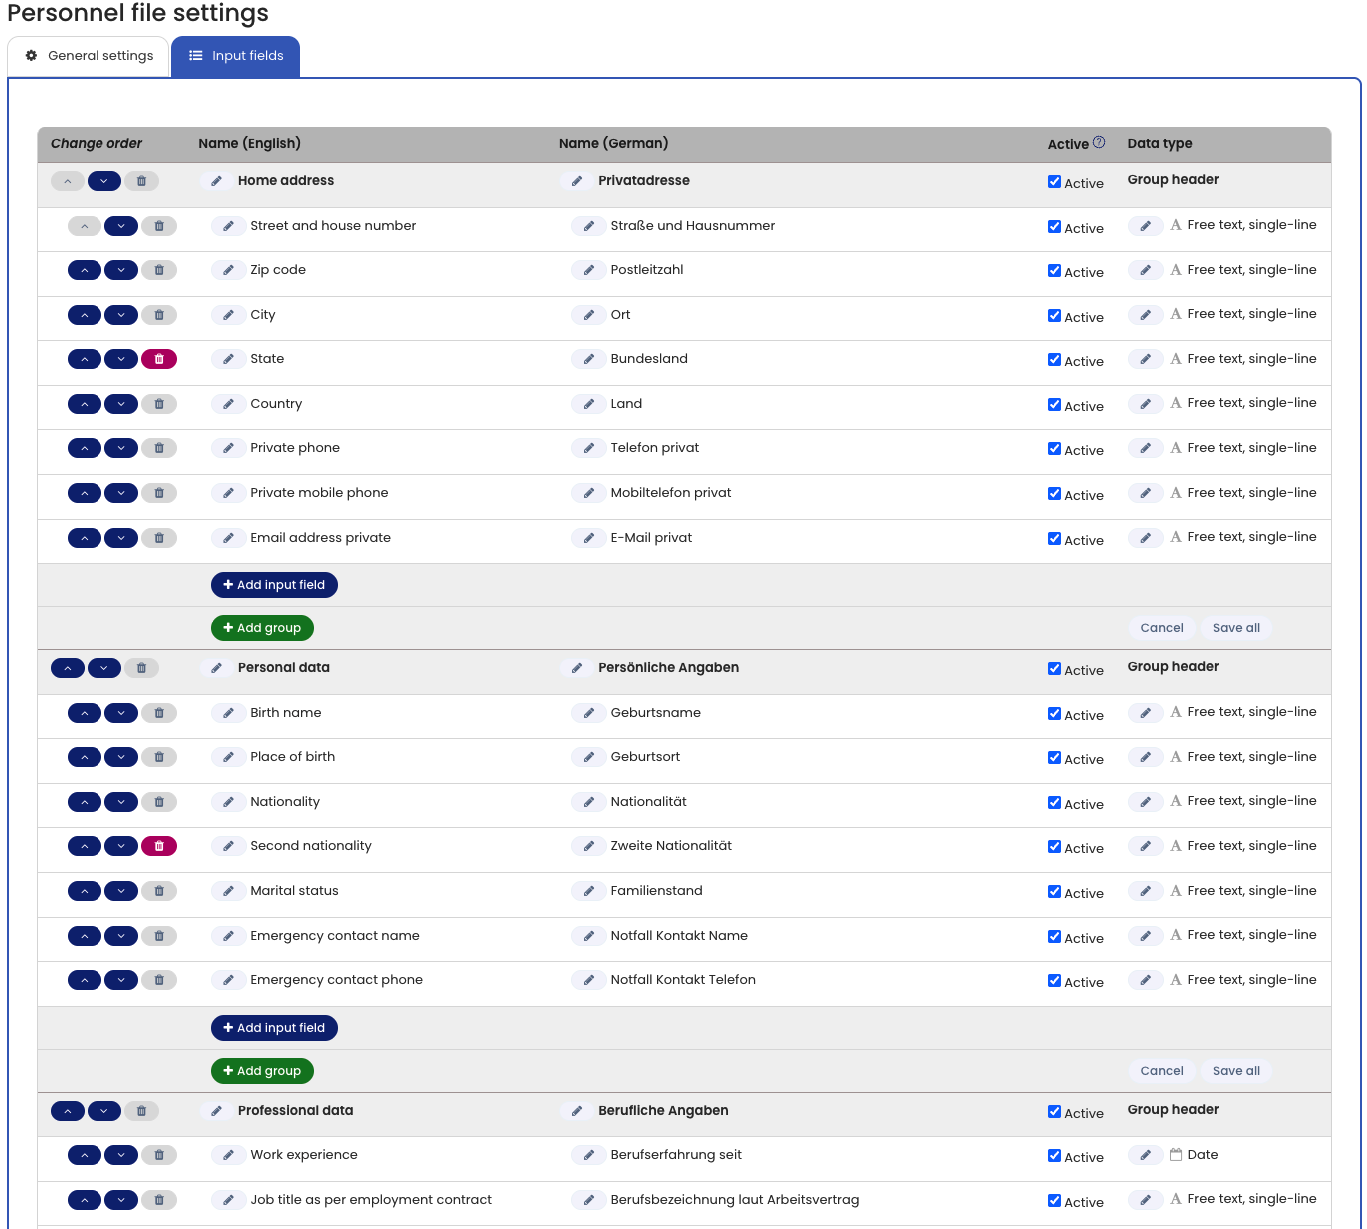Delete the Personal data group
1367x1229 pixels.
point(141,668)
